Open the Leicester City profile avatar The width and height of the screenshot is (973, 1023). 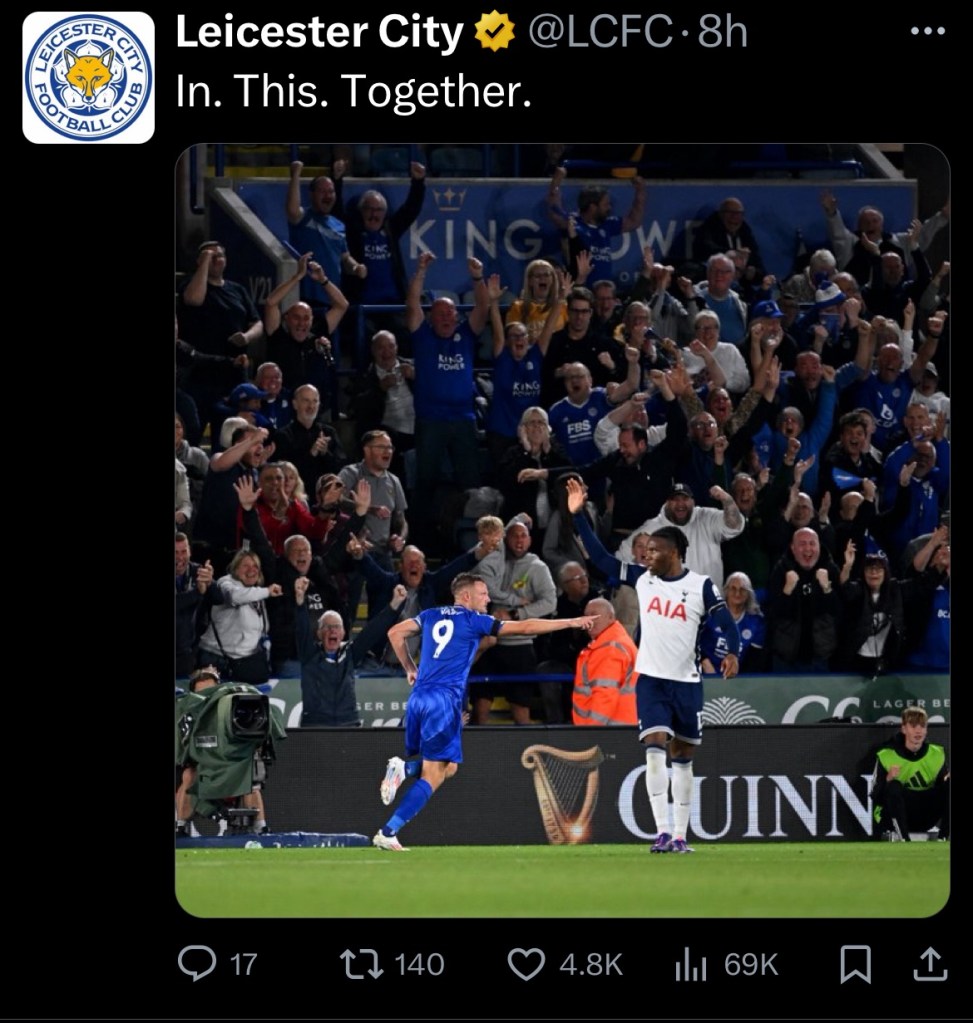pos(88,78)
